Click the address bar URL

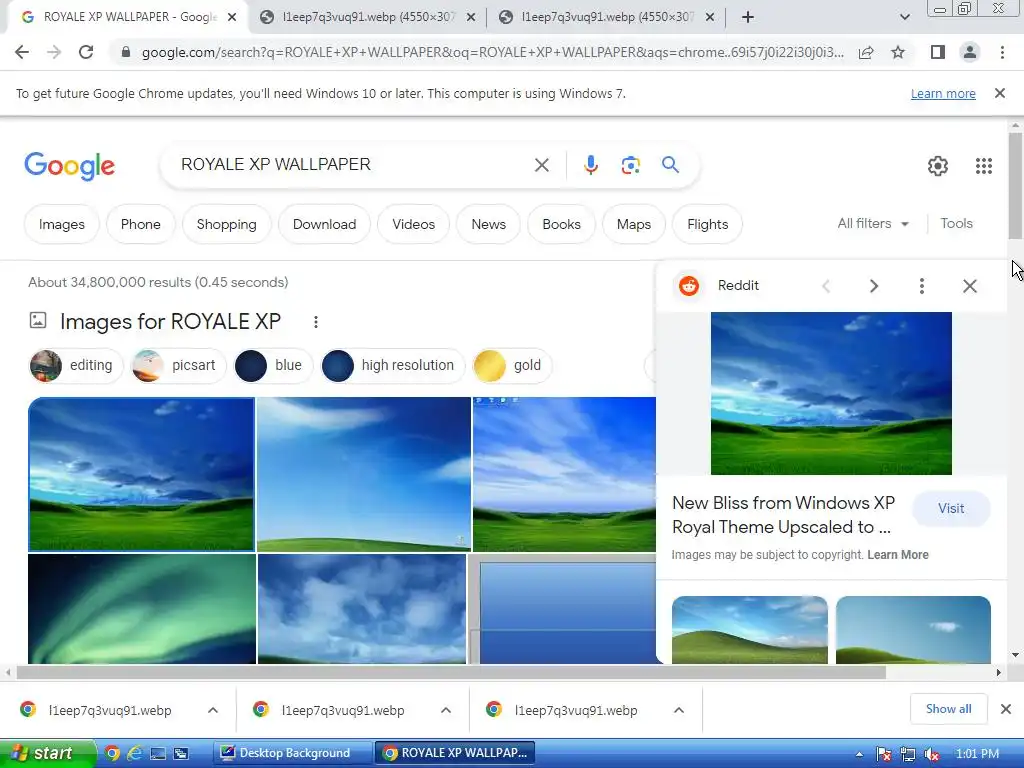click(x=492, y=52)
